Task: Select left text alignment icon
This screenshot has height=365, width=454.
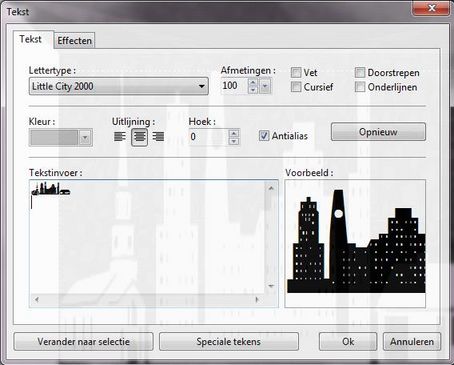Action: tap(120, 137)
